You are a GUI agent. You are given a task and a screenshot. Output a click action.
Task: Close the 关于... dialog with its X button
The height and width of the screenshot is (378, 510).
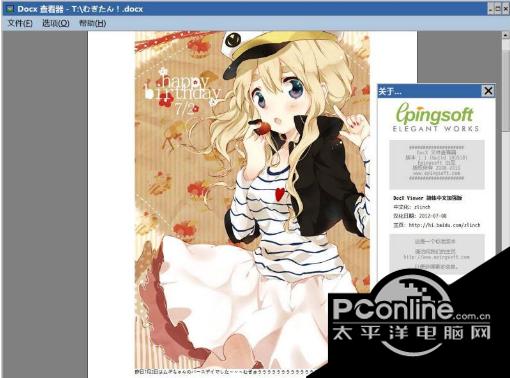point(488,91)
